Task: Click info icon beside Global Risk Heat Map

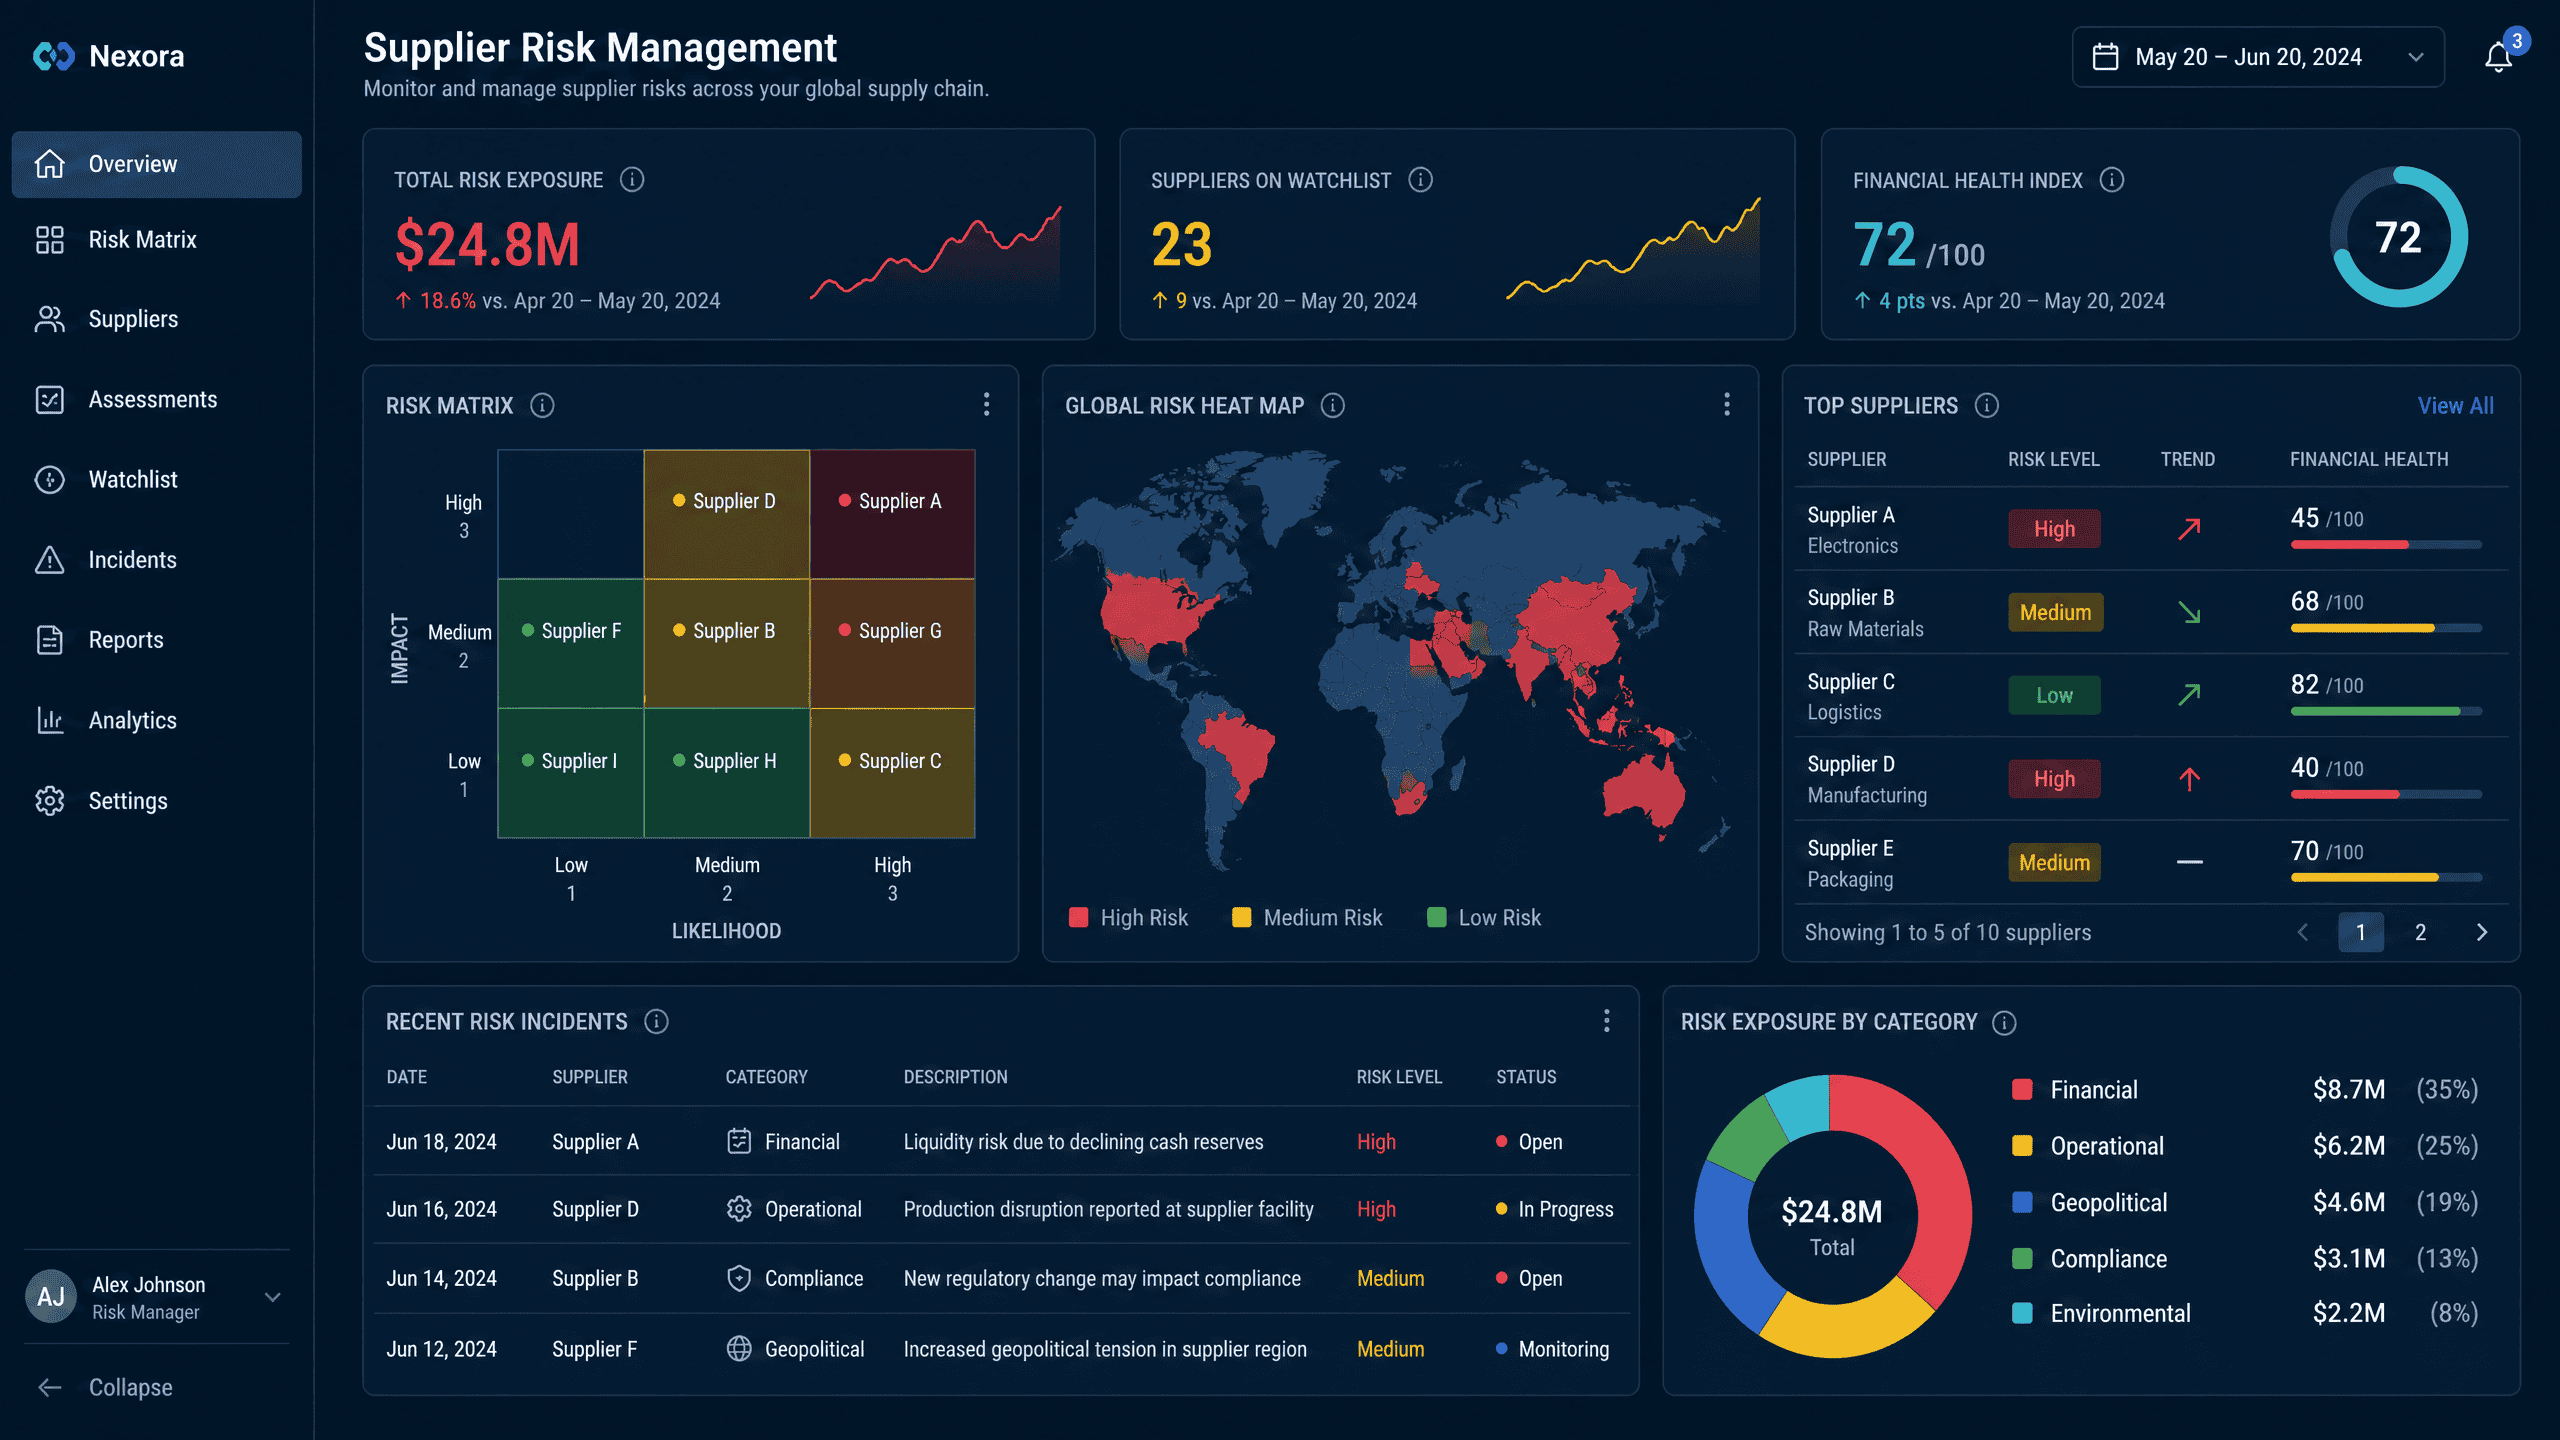Action: 1332,405
